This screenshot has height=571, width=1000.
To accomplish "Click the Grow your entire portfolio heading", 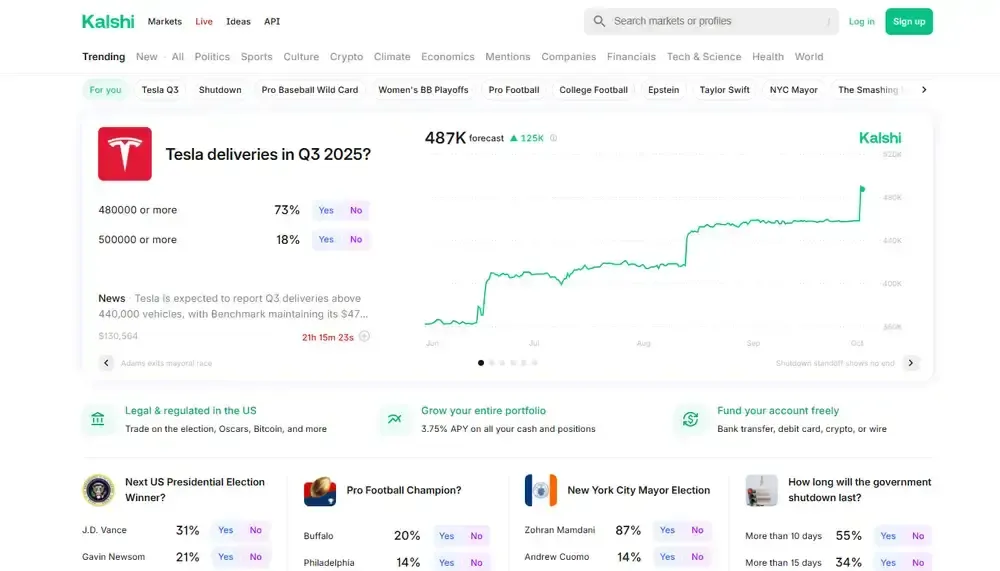I will tap(483, 411).
